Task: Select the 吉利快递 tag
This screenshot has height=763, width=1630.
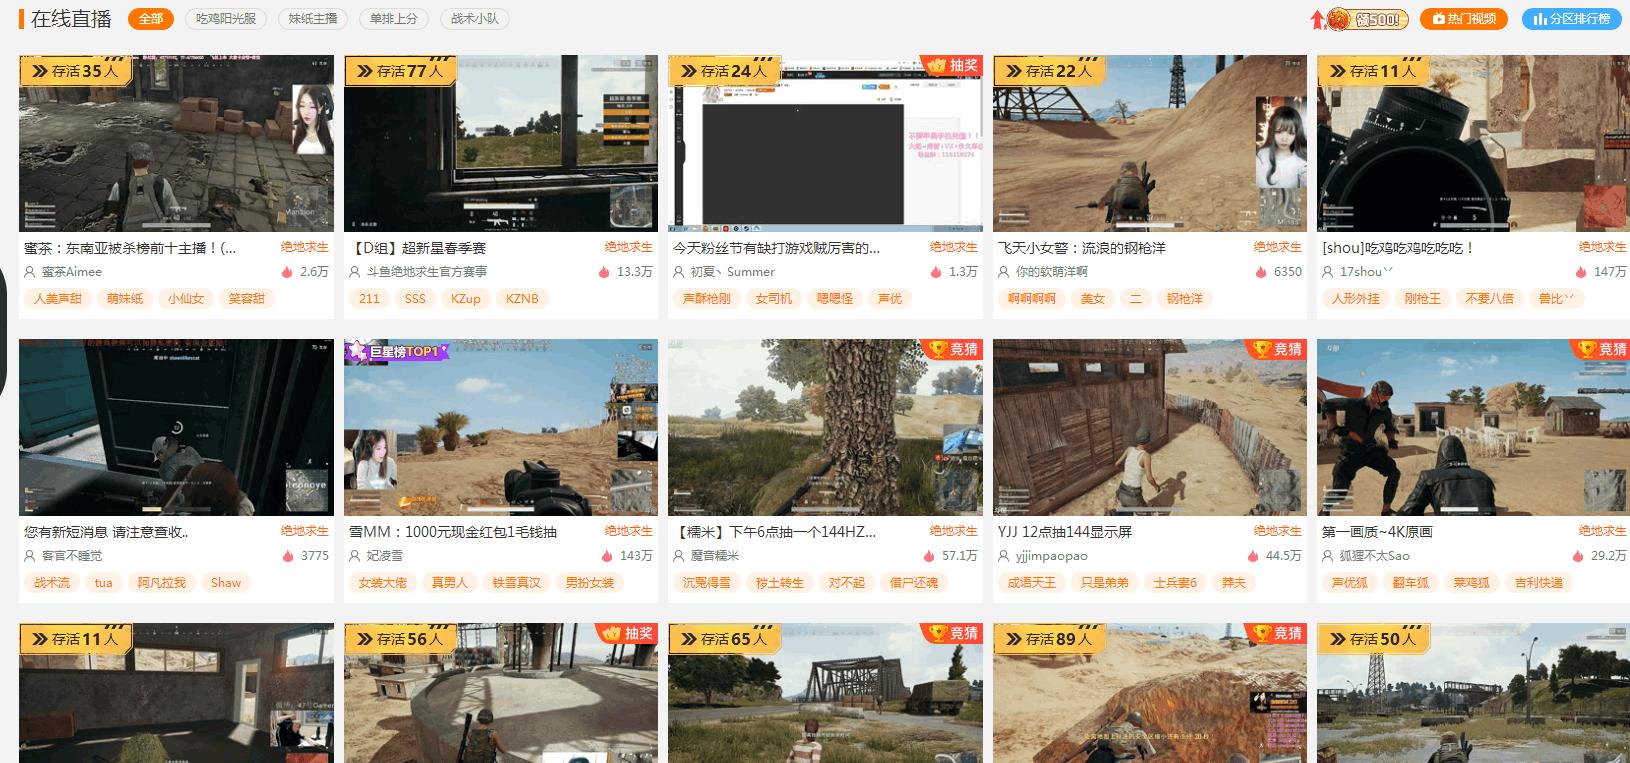Action: [x=1539, y=583]
